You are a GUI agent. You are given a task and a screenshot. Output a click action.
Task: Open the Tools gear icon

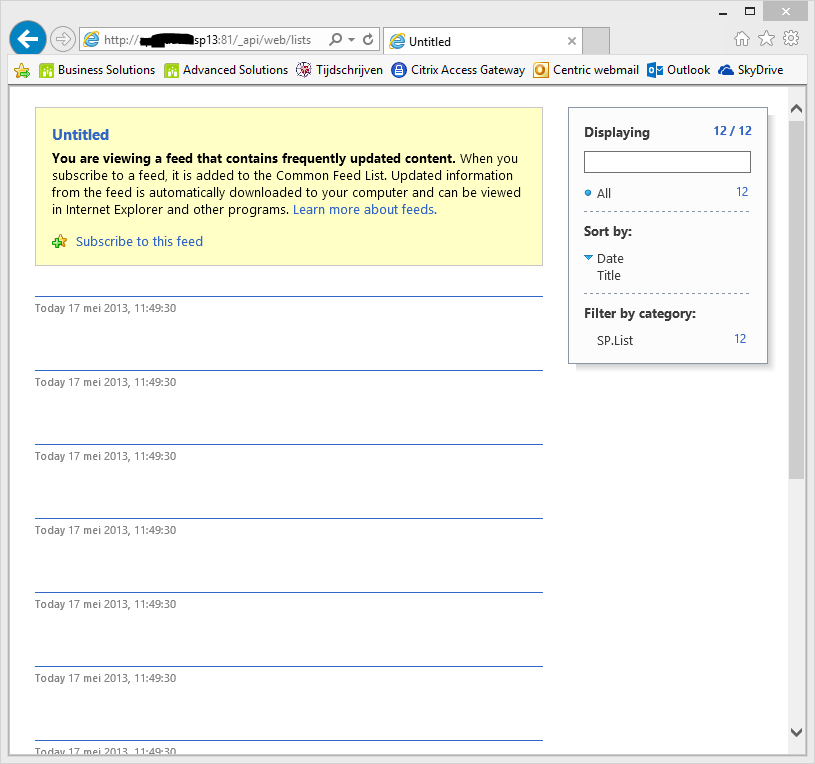pyautogui.click(x=791, y=38)
